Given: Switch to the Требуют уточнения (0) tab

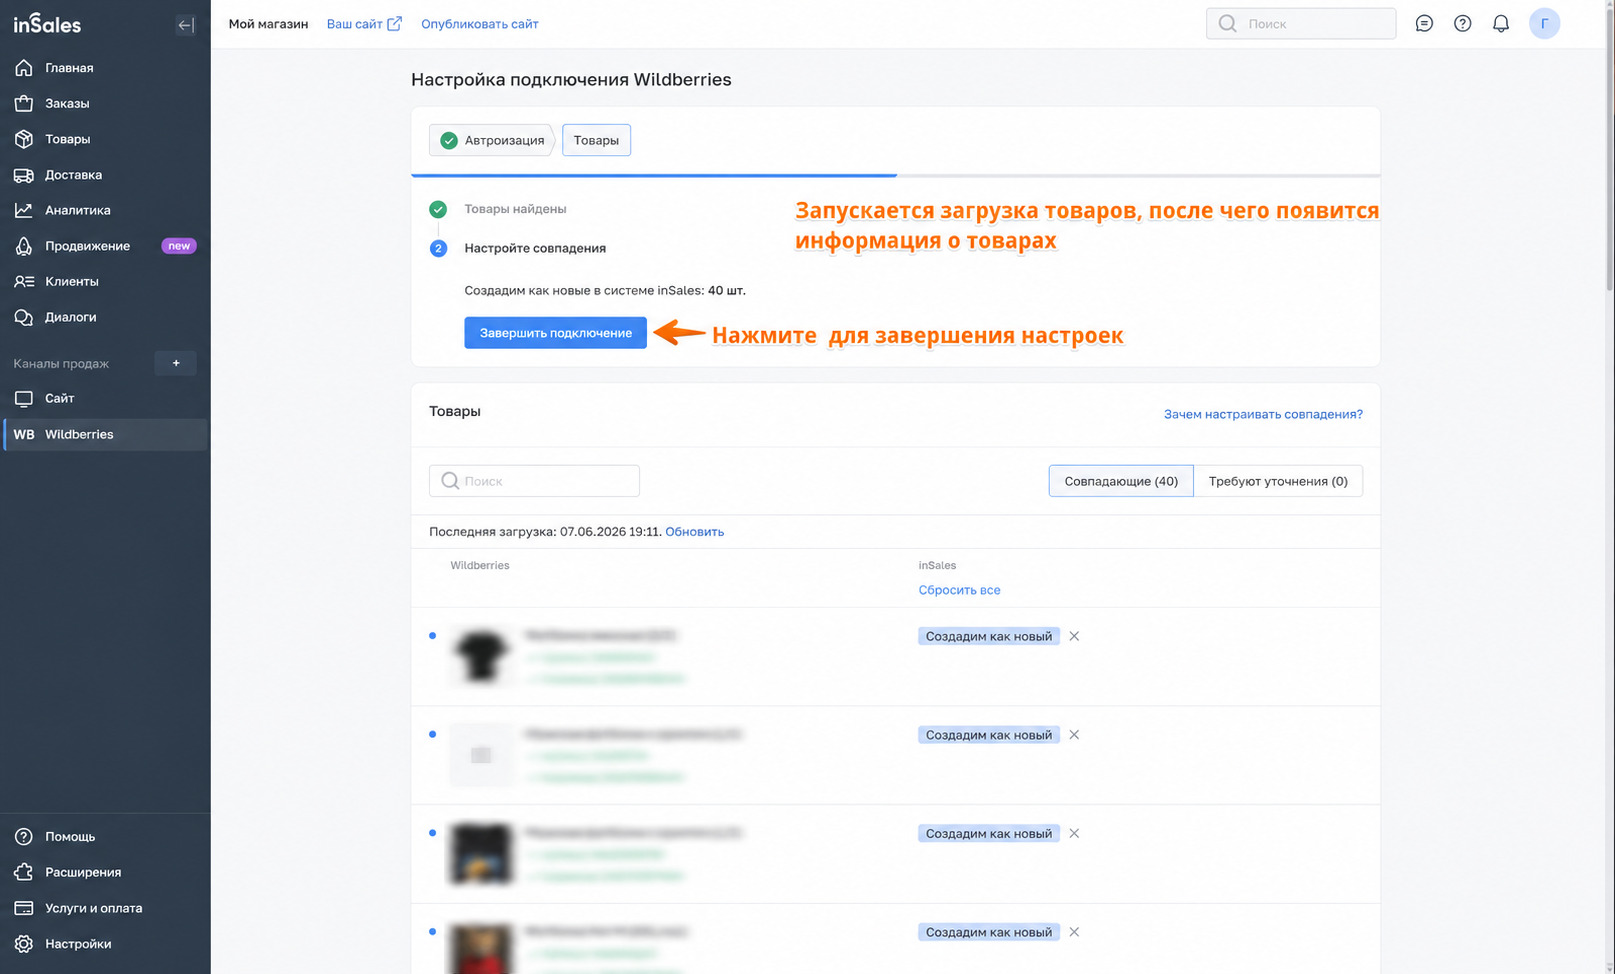Looking at the screenshot, I should click(x=1278, y=481).
